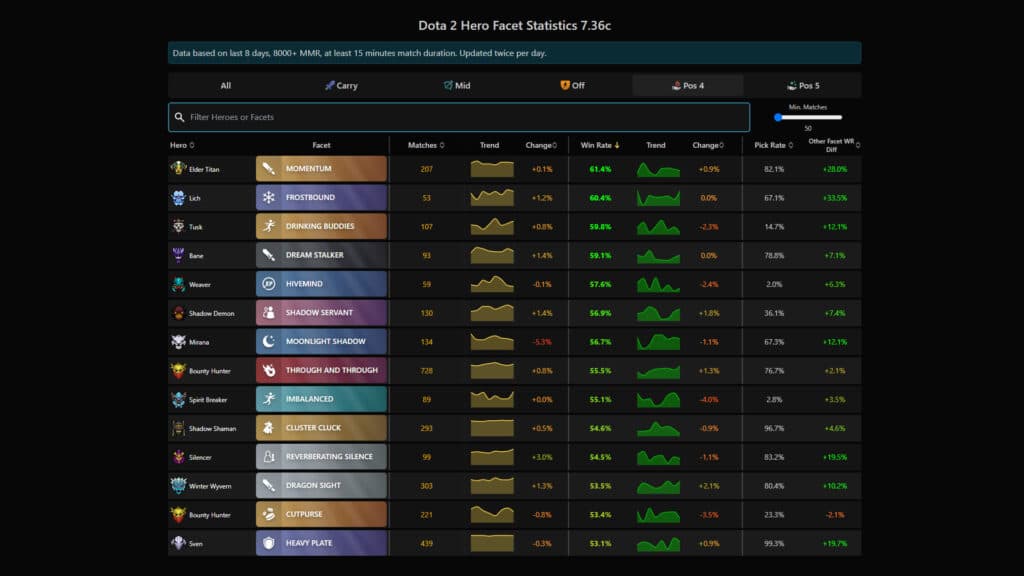This screenshot has width=1024, height=576.
Task: Click the Heavy Plate shield facet icon
Action: coord(269,543)
